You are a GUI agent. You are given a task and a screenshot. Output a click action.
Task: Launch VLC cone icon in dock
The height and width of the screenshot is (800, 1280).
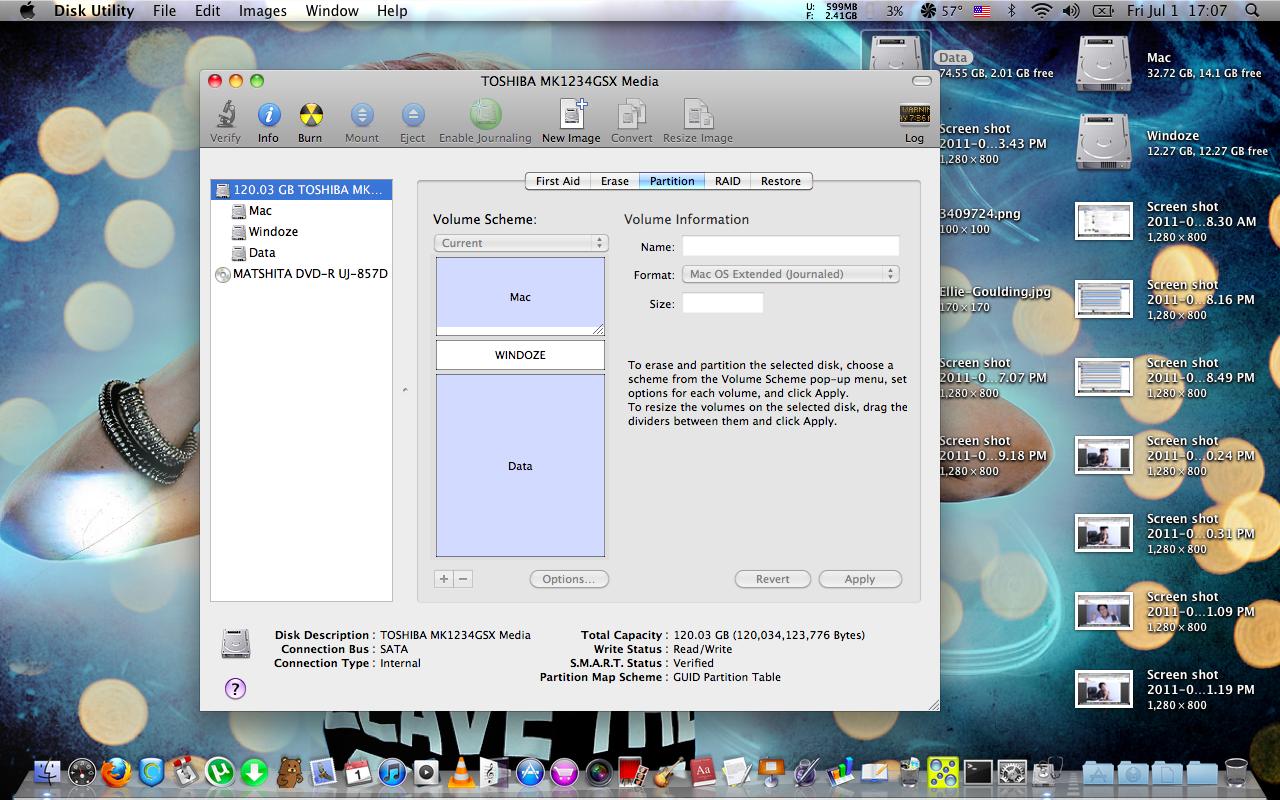point(461,771)
